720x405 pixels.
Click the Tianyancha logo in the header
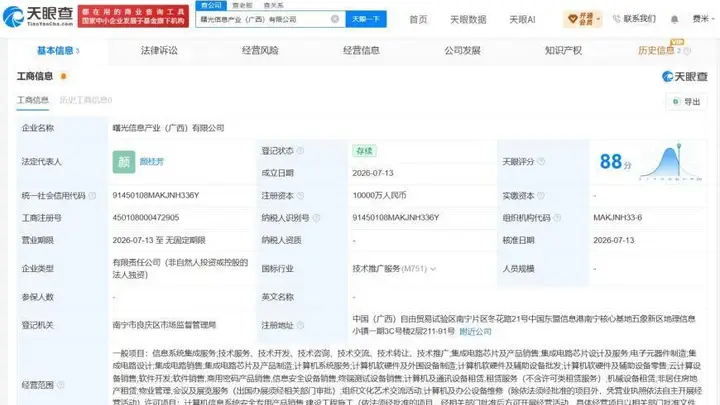tap(38, 16)
